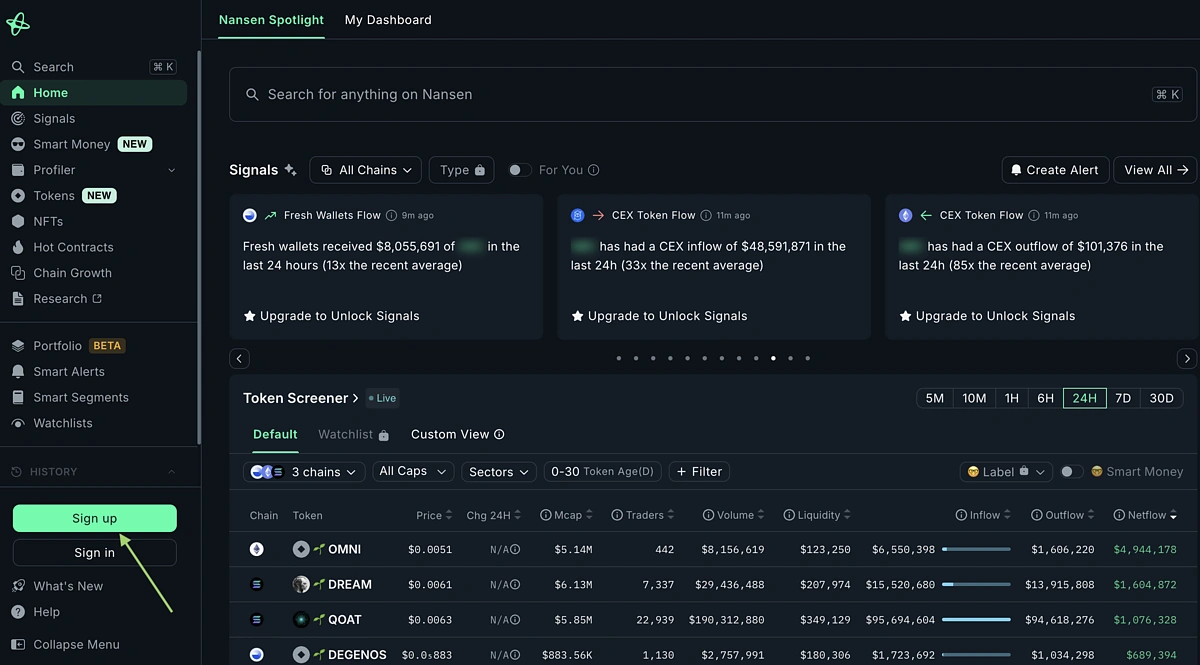Select the 24H timeframe

pos(1085,398)
